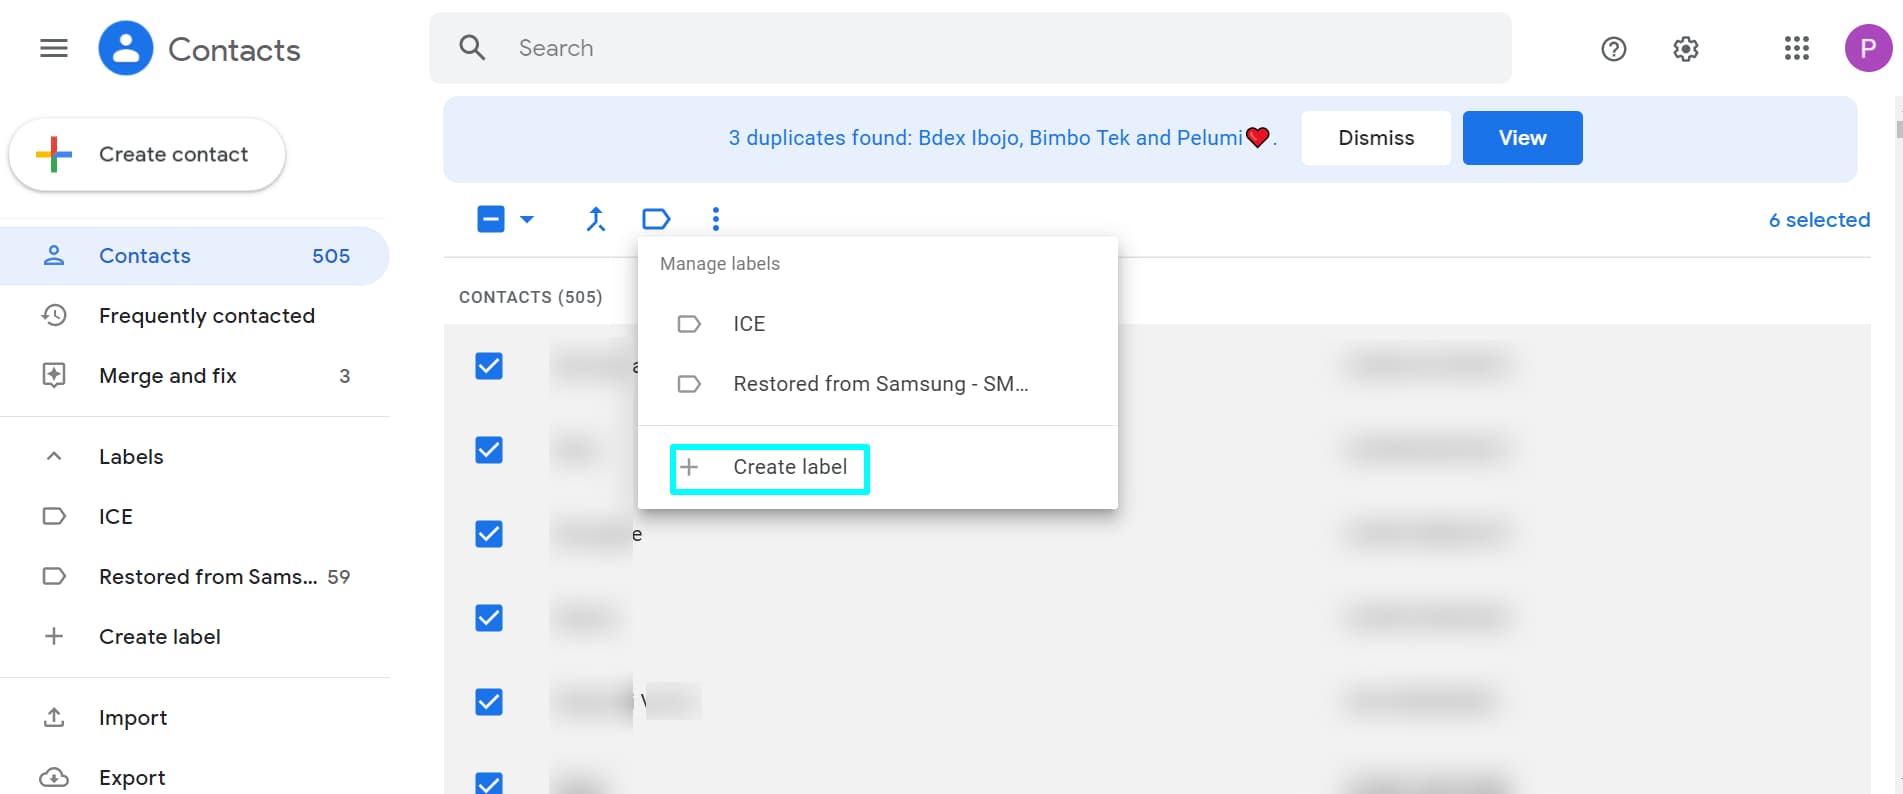Screen dimensions: 1903x794
Task: Click the Create contact button
Action: pos(147,155)
